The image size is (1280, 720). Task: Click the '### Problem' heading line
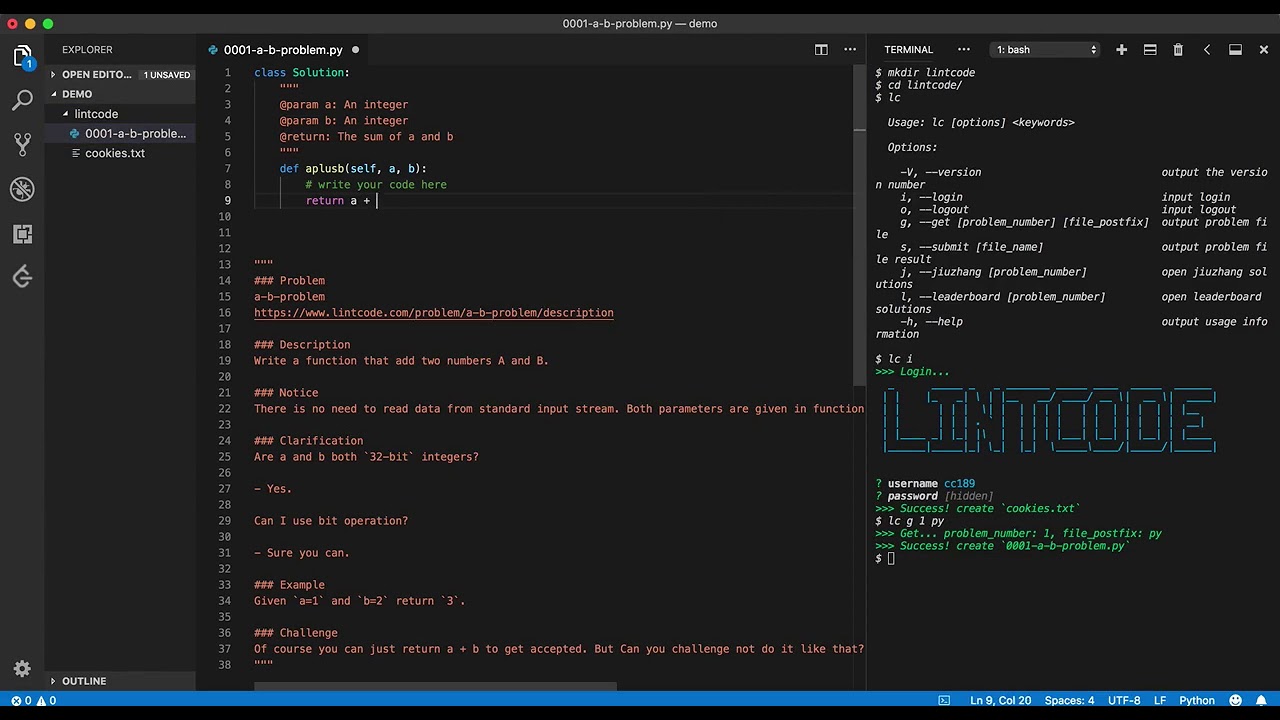coord(289,281)
